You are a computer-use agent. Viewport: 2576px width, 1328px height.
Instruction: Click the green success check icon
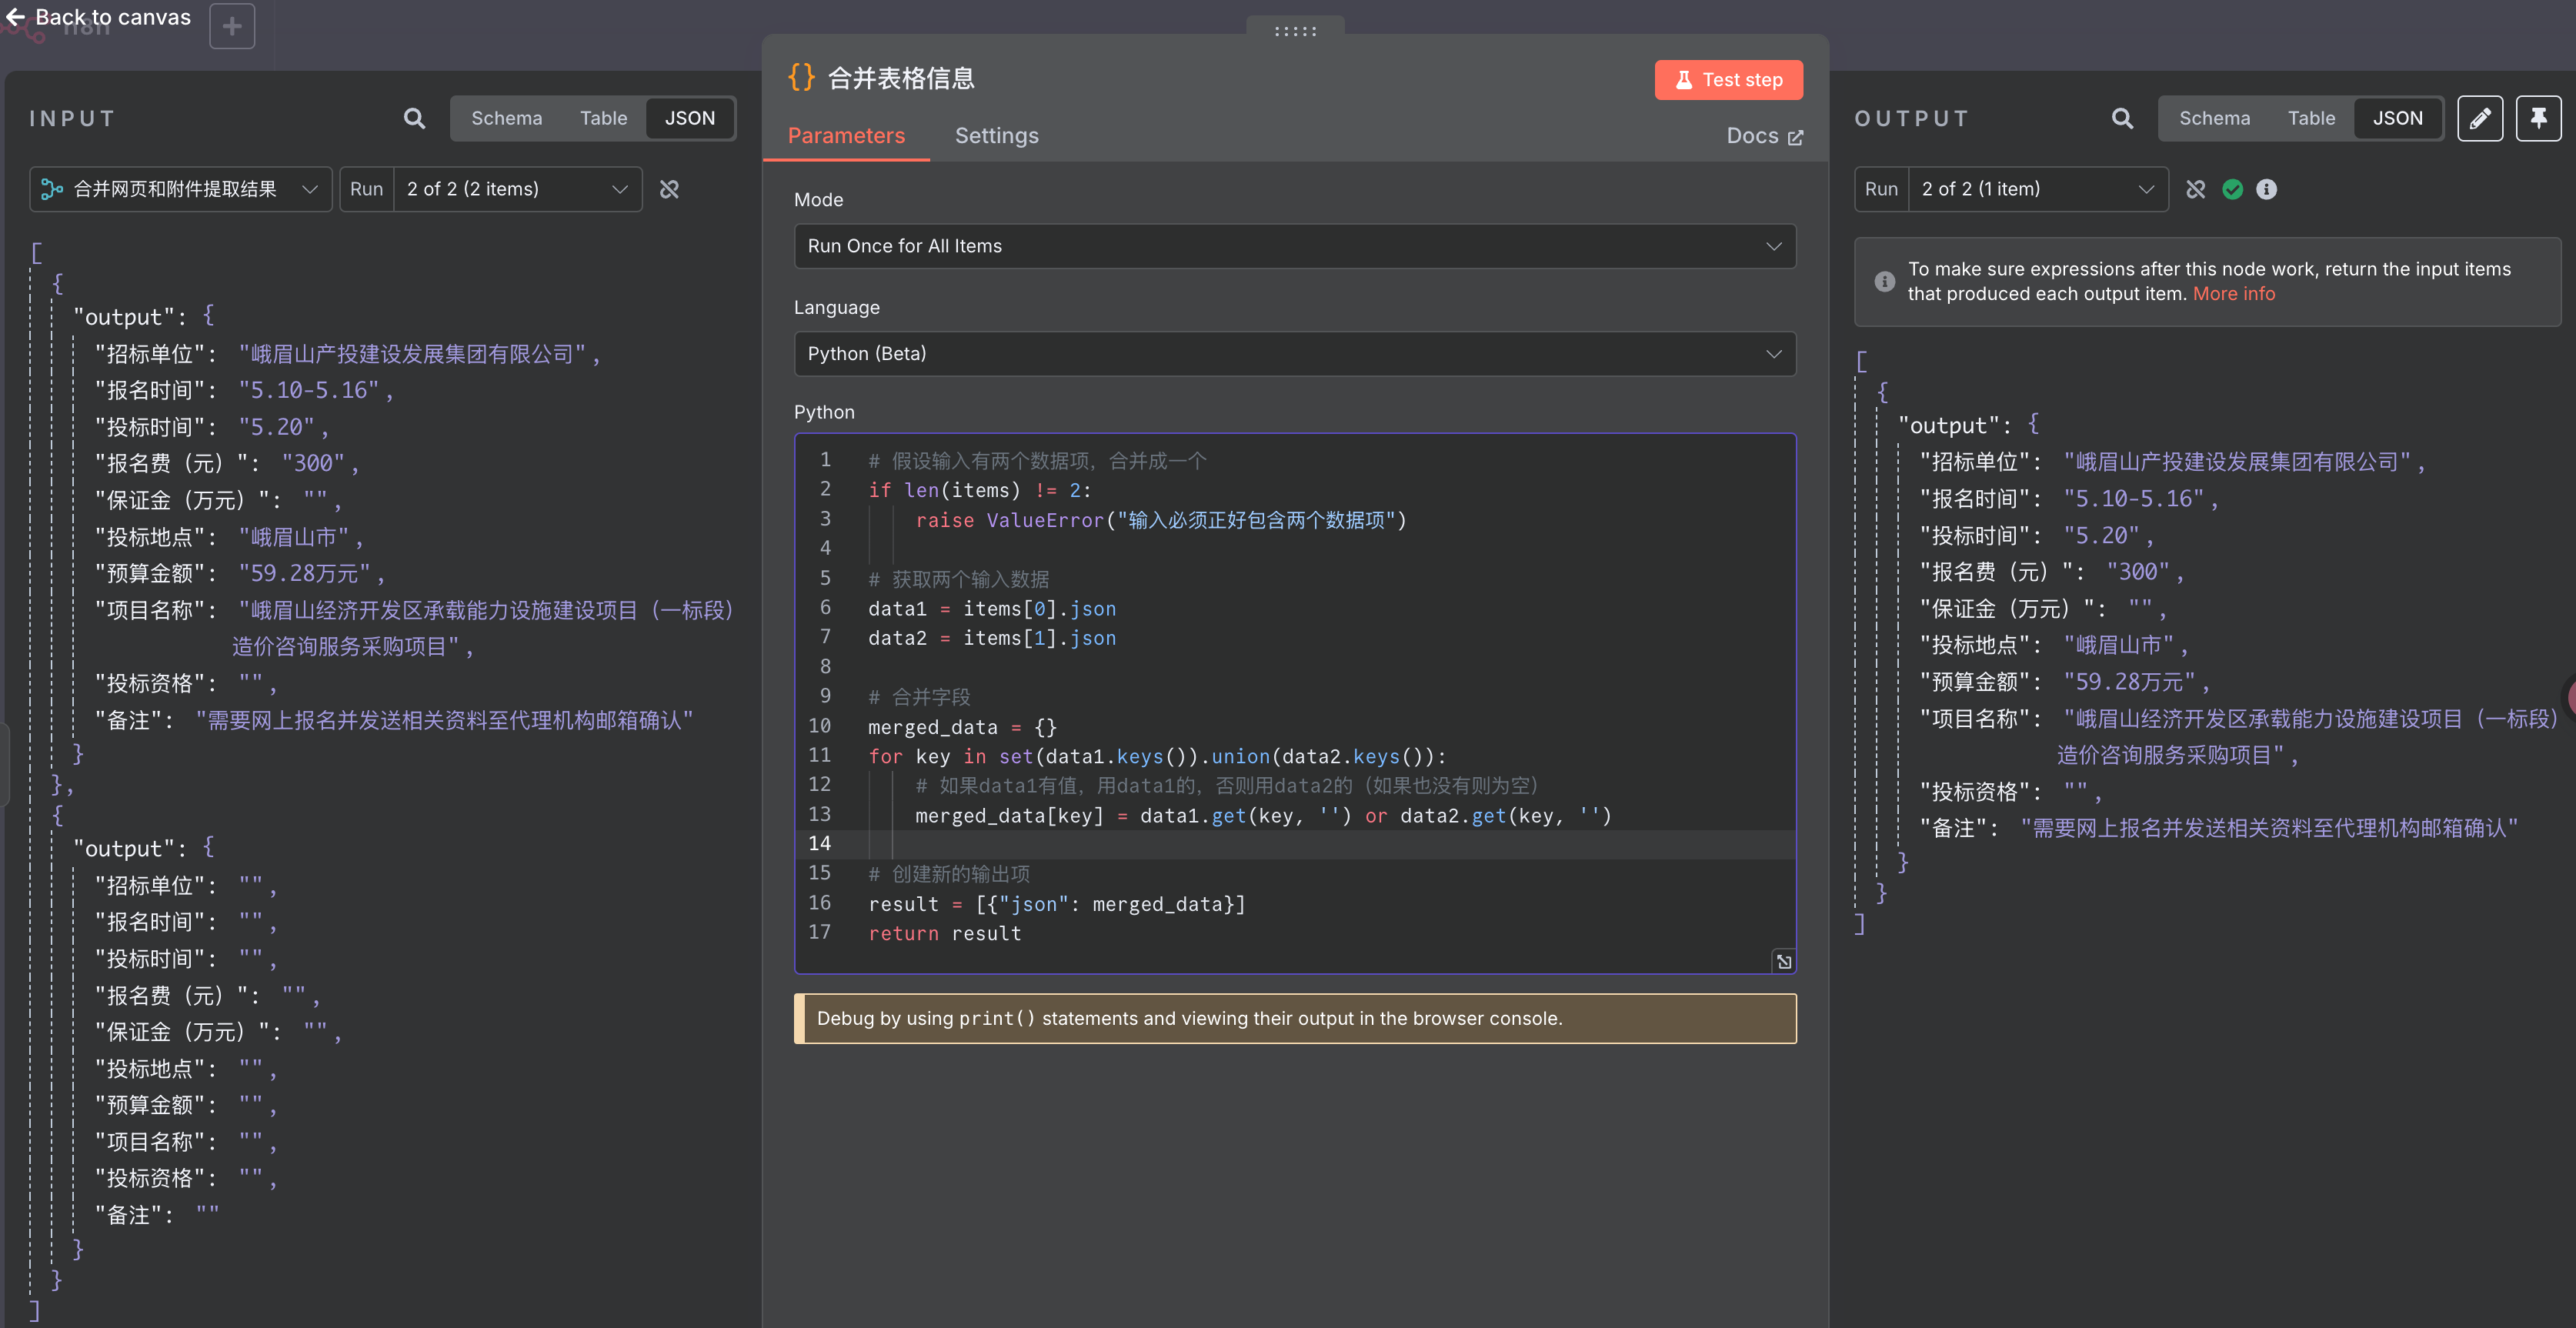[x=2232, y=189]
